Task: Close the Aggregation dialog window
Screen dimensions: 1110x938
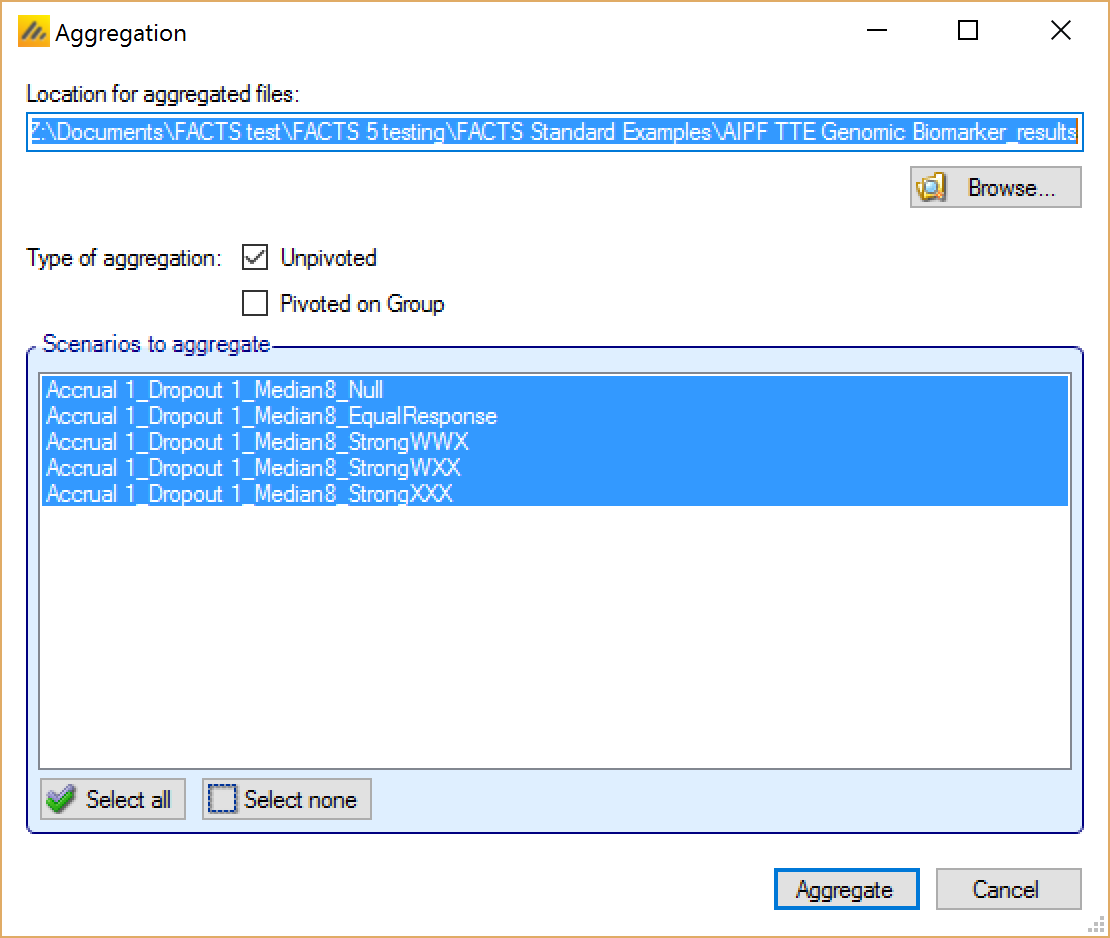Action: click(x=1061, y=31)
